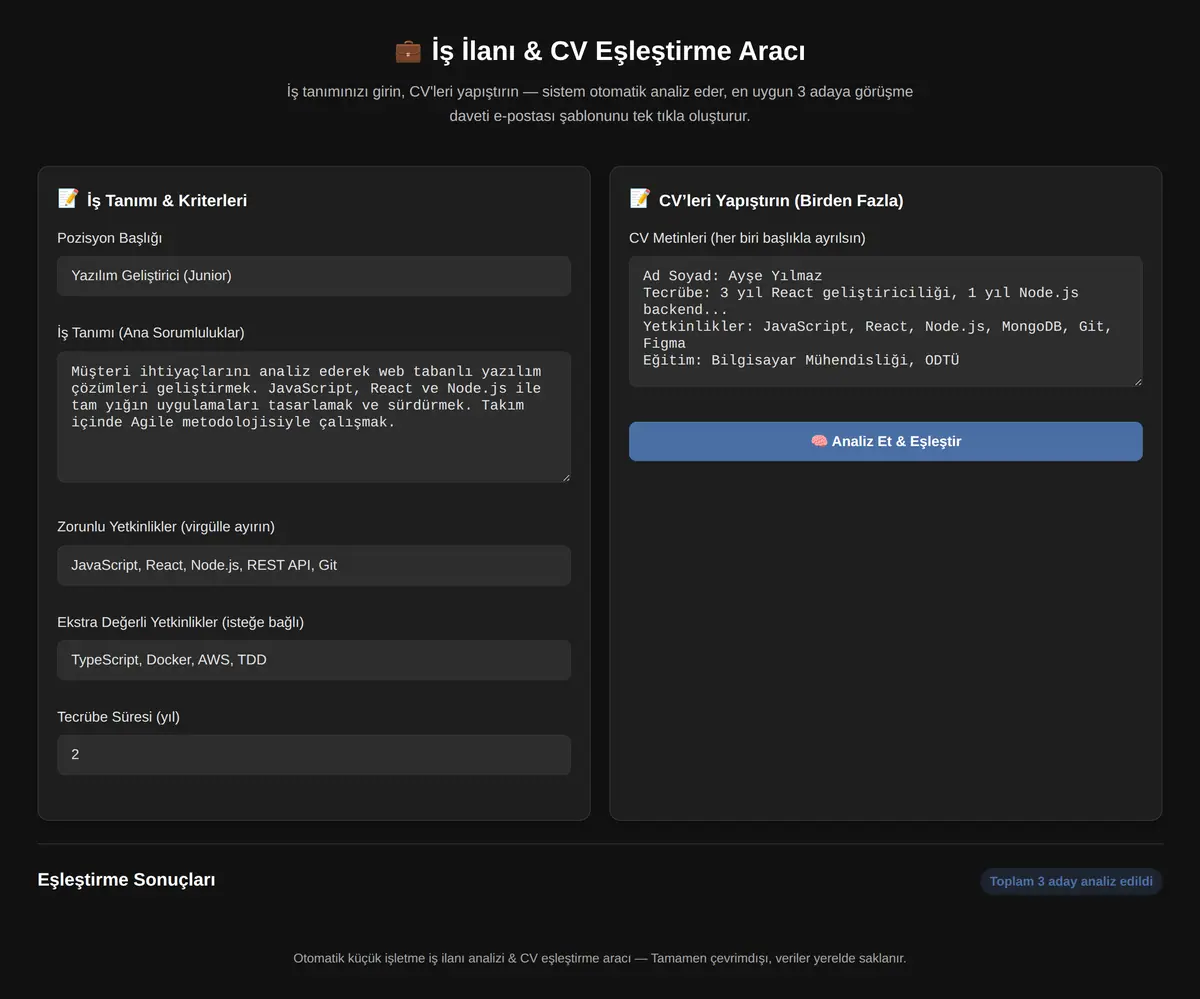Click the subtitle paragraph under the title
This screenshot has height=999, width=1200.
coord(600,104)
